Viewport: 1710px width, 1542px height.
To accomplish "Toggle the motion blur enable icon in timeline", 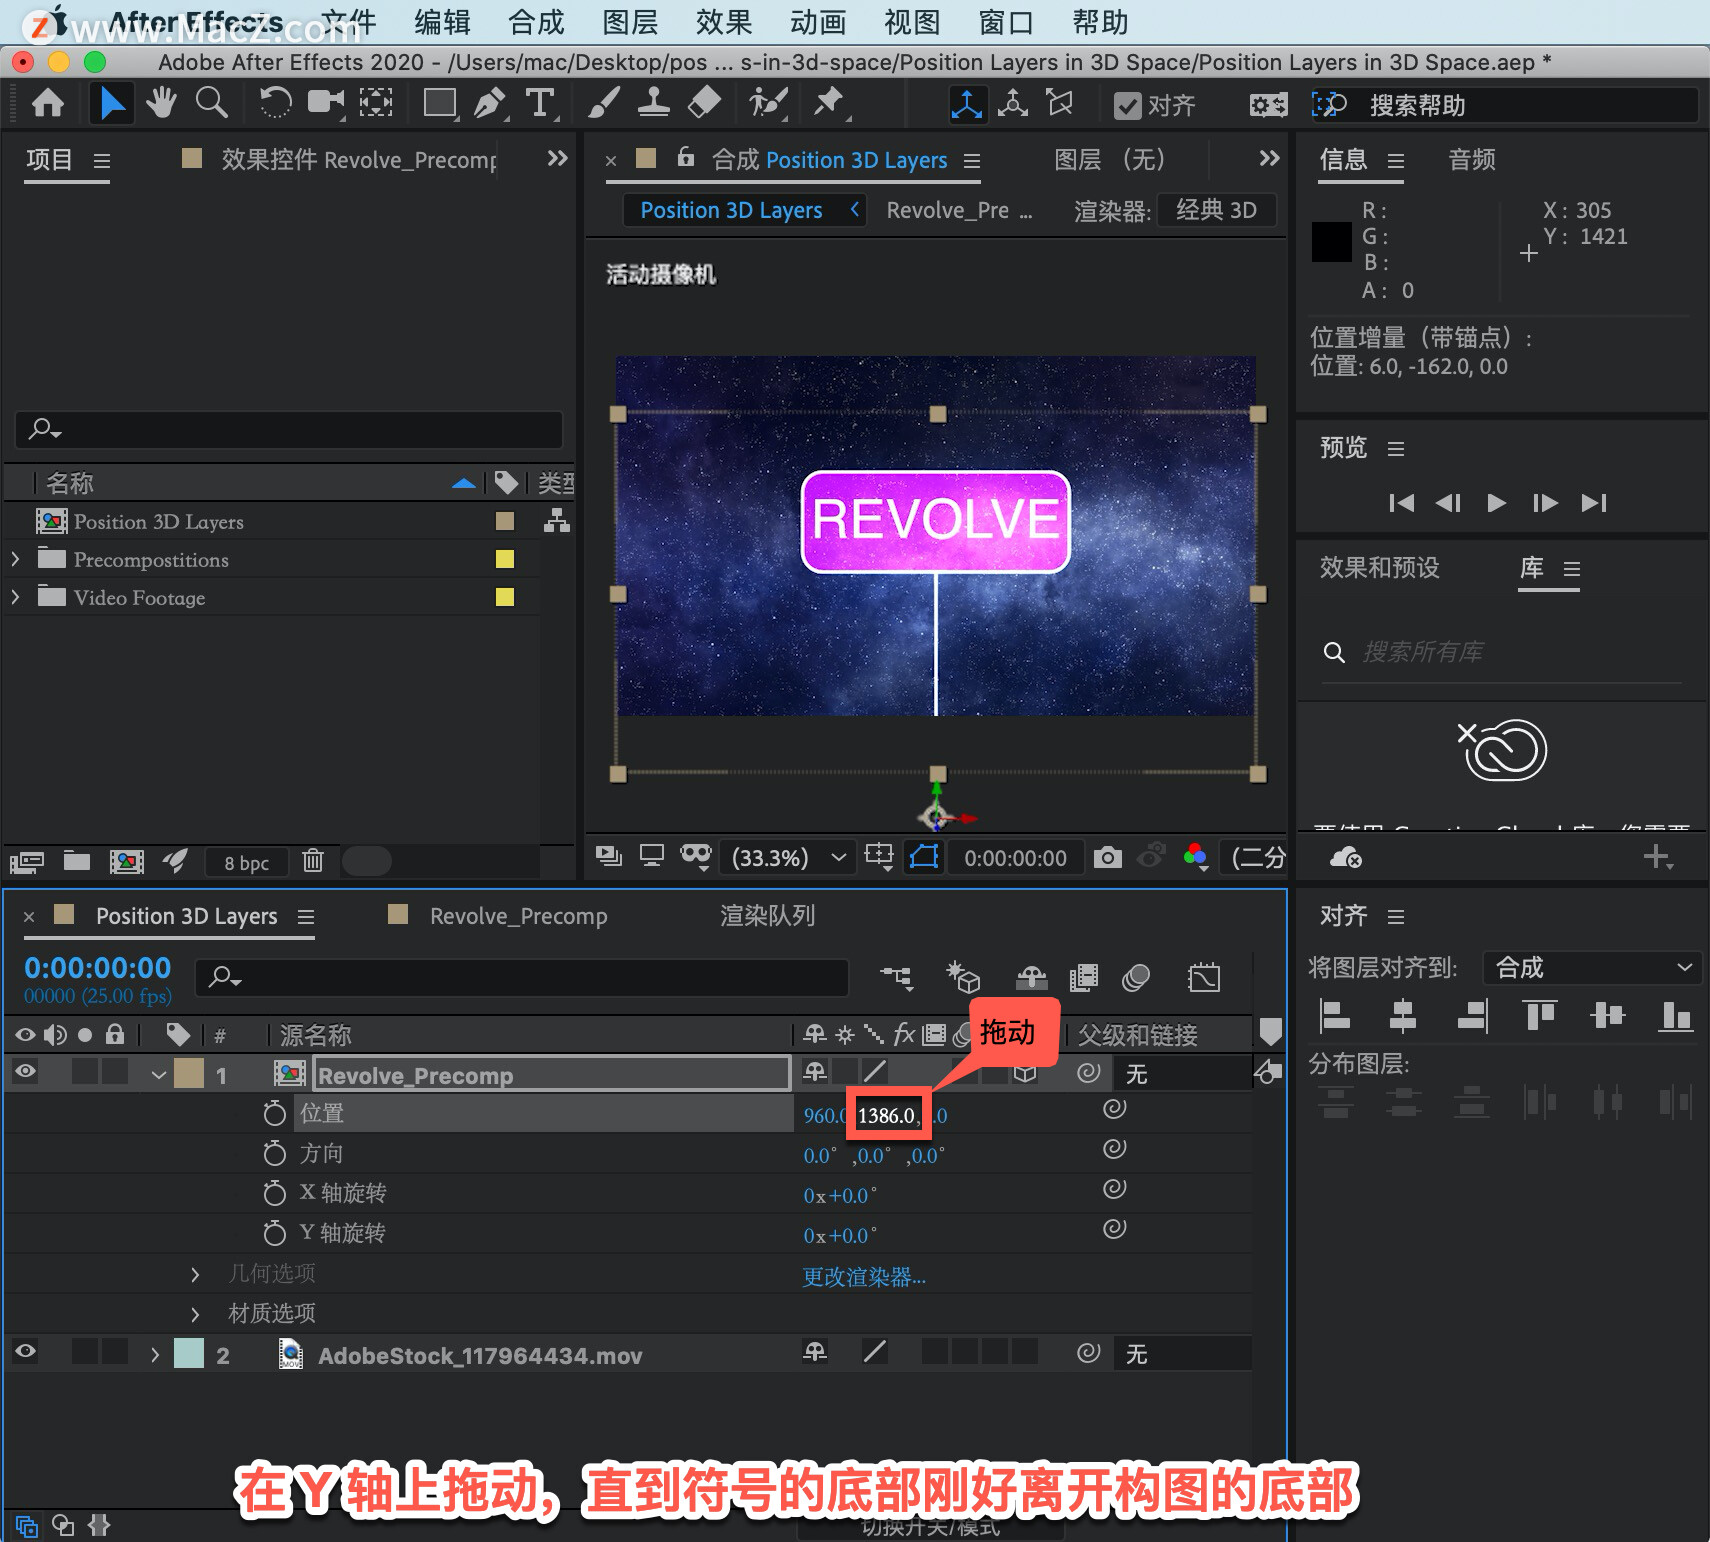I will (x=1136, y=977).
